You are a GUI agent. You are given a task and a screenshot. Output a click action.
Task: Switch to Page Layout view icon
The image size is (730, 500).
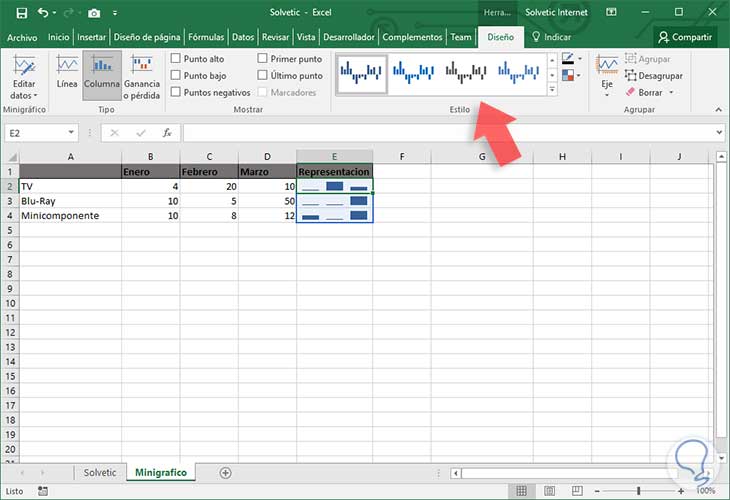tap(549, 491)
